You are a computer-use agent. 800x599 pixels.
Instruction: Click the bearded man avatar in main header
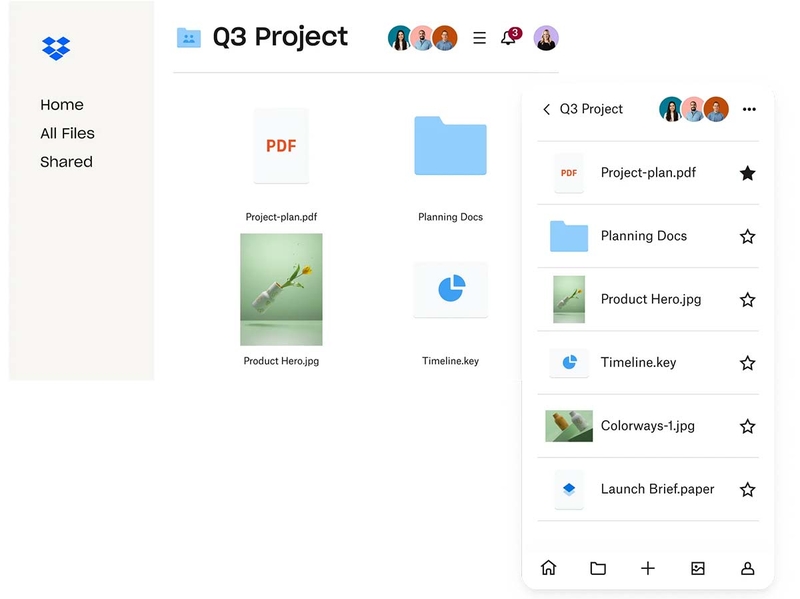(422, 38)
